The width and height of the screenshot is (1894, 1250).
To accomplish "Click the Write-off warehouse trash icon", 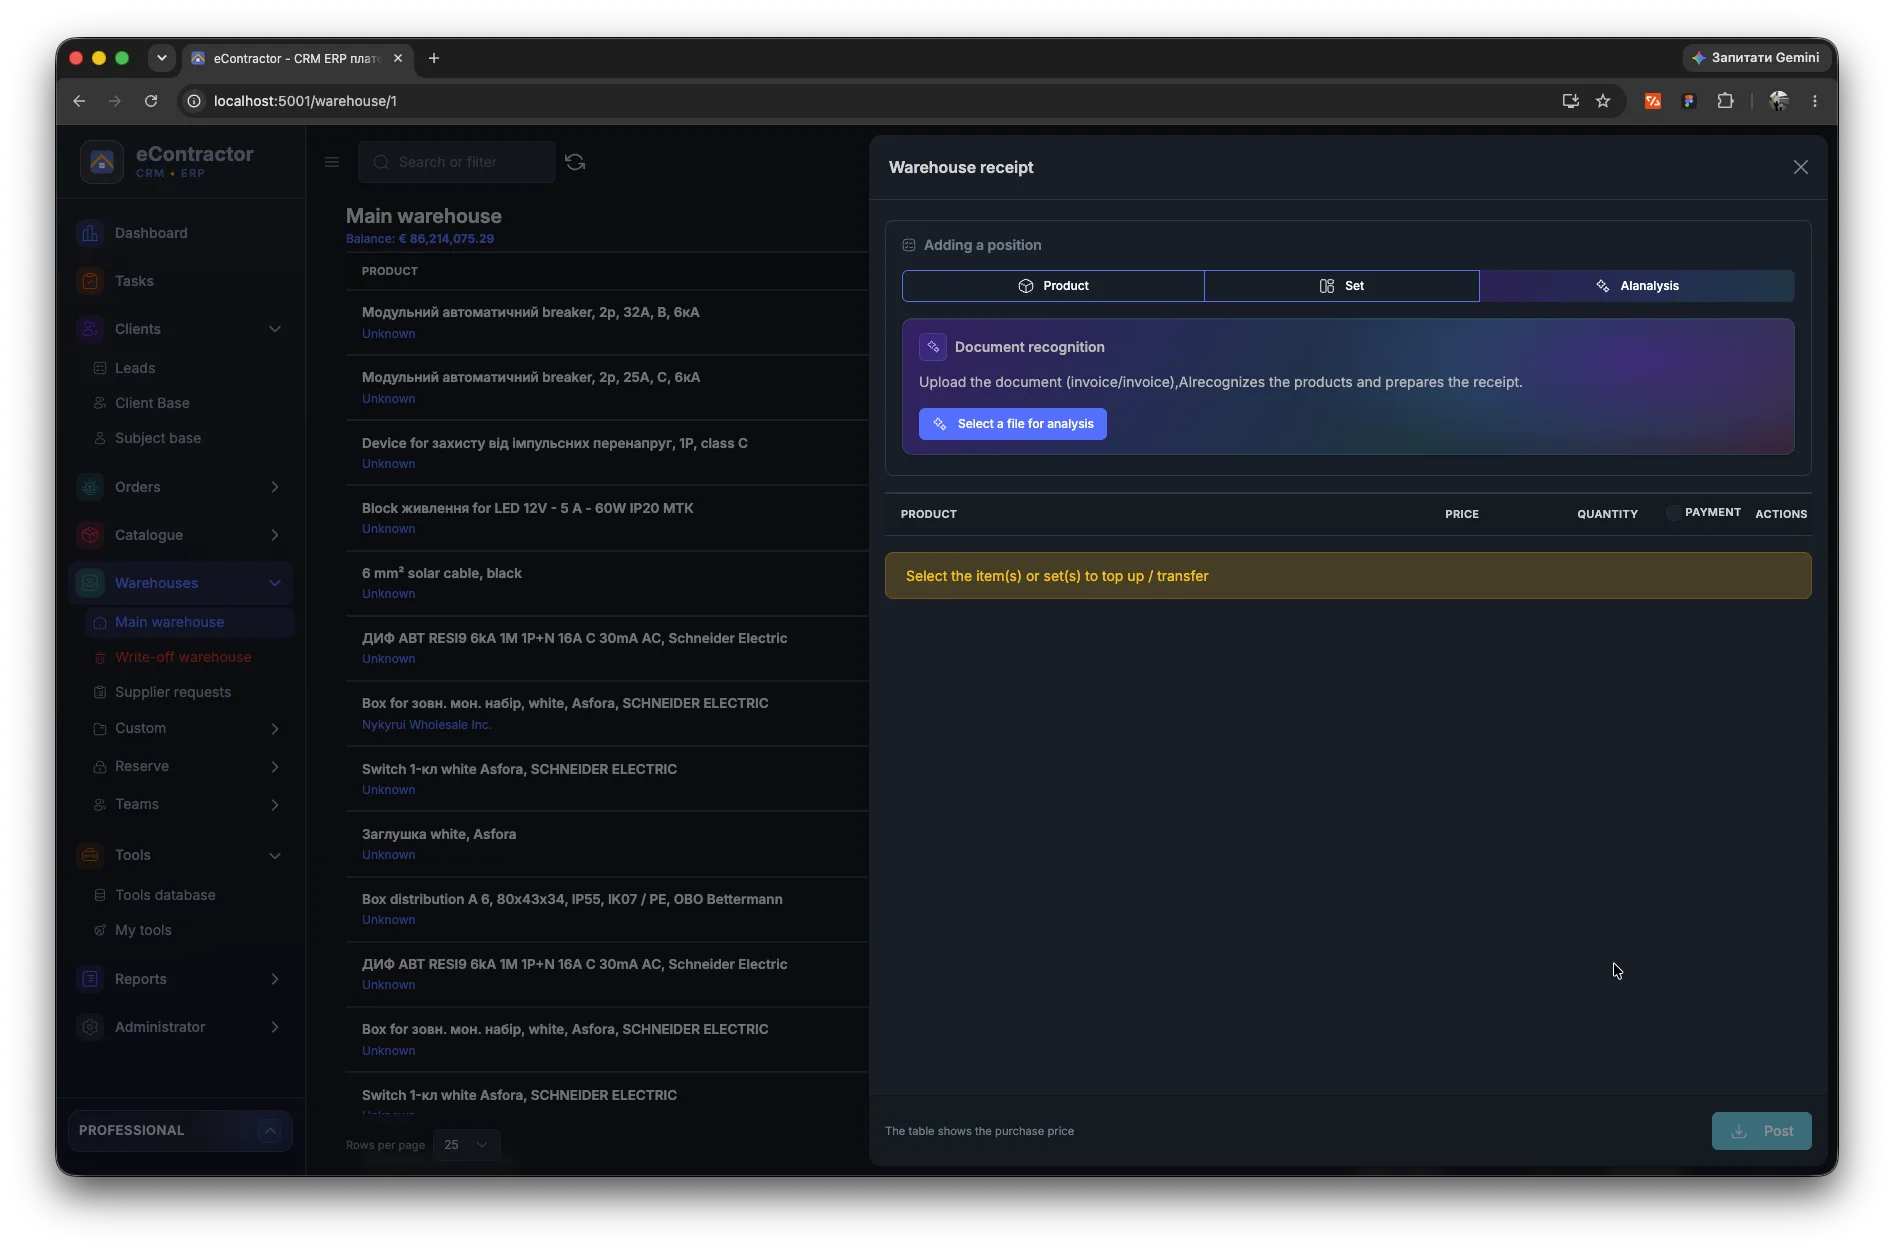I will click(100, 657).
